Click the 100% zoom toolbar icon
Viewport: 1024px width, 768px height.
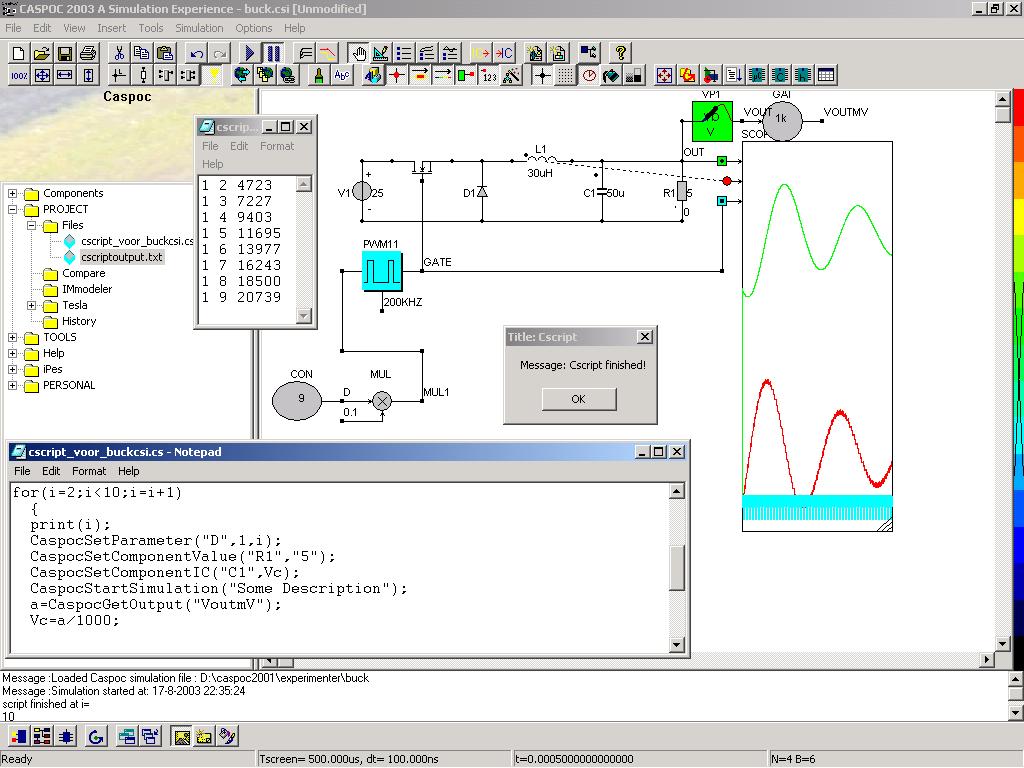(19, 75)
